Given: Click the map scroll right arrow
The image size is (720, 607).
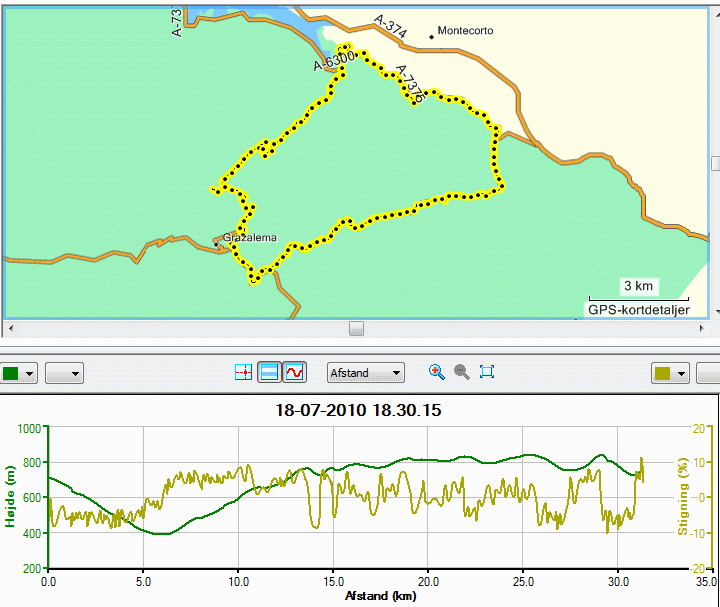Looking at the screenshot, I should pyautogui.click(x=701, y=328).
